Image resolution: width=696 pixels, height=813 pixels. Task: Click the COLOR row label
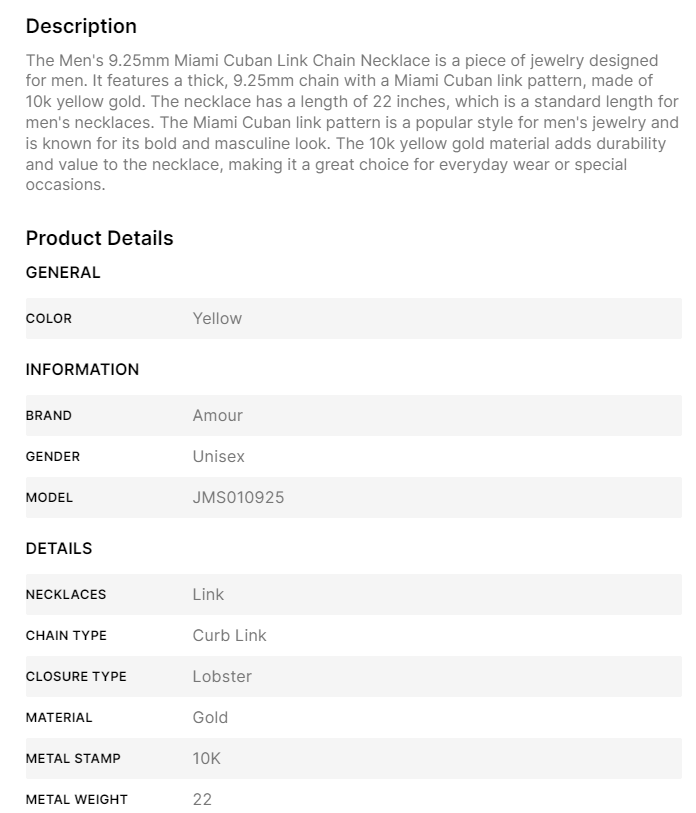pos(49,319)
